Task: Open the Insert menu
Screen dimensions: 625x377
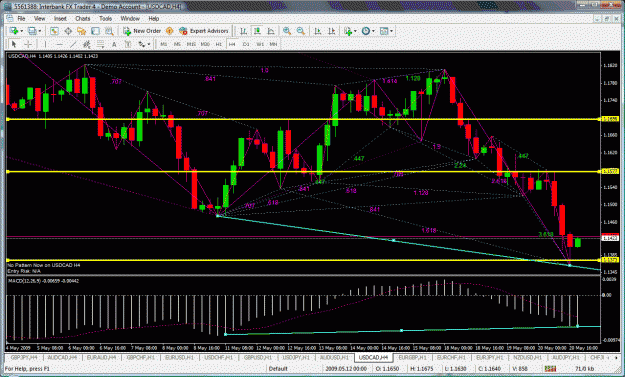Action: pyautogui.click(x=60, y=18)
